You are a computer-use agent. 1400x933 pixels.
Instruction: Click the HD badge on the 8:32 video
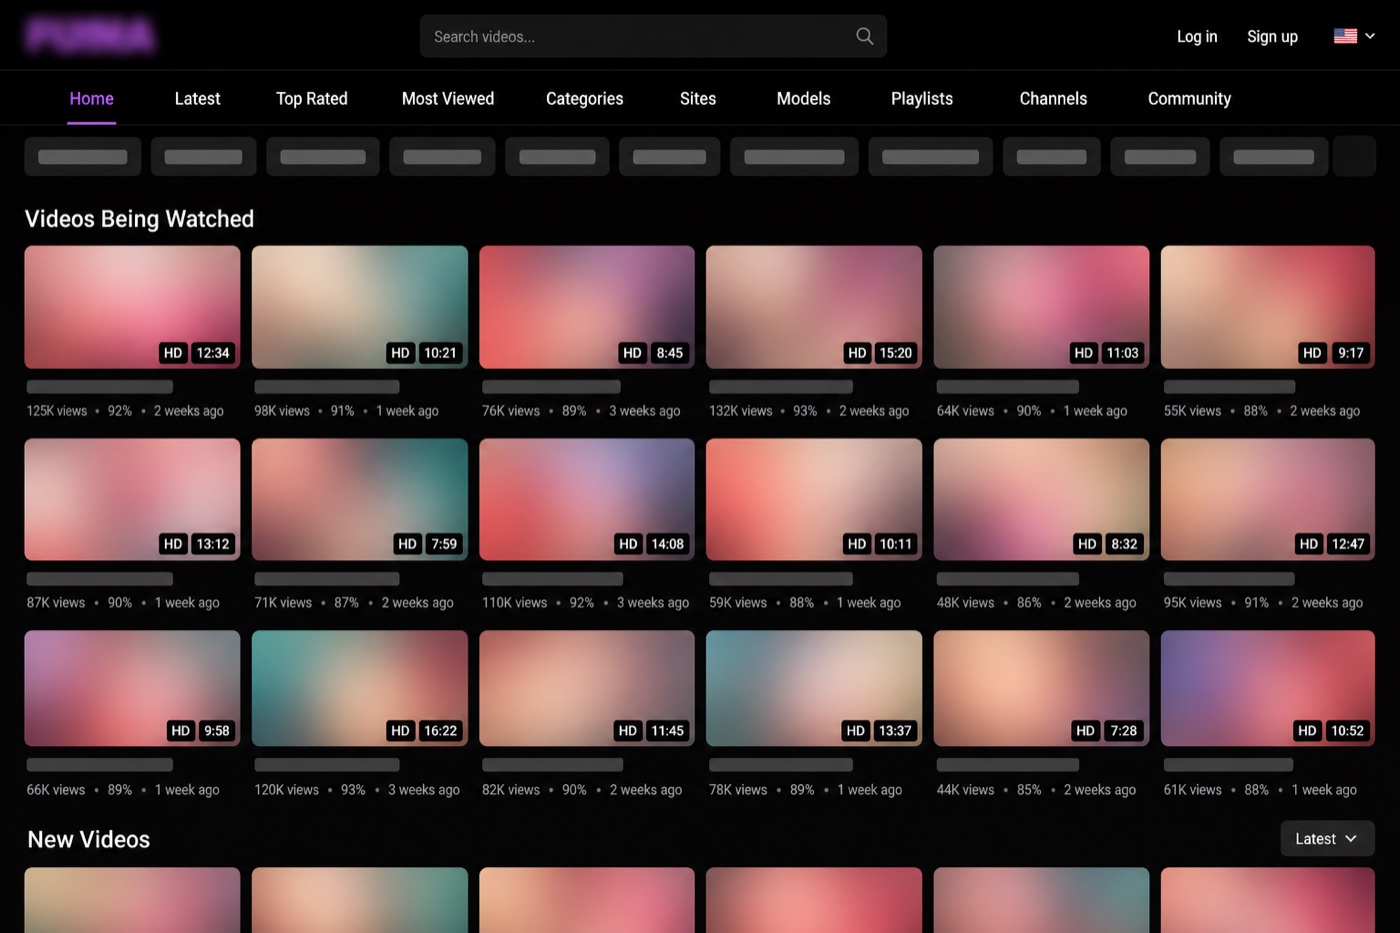1087,544
